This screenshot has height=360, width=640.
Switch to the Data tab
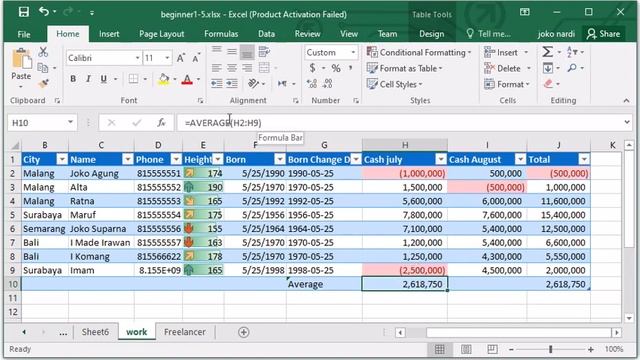(266, 34)
